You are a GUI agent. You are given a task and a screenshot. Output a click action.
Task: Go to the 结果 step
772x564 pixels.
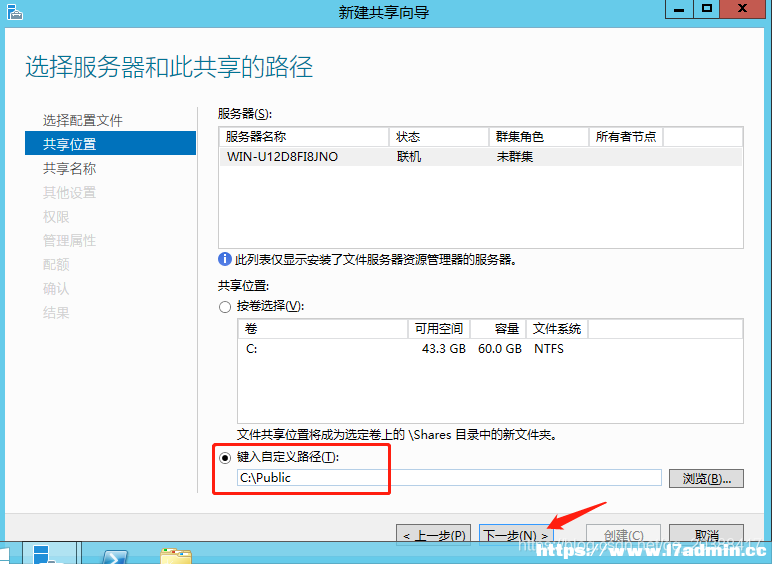point(56,313)
